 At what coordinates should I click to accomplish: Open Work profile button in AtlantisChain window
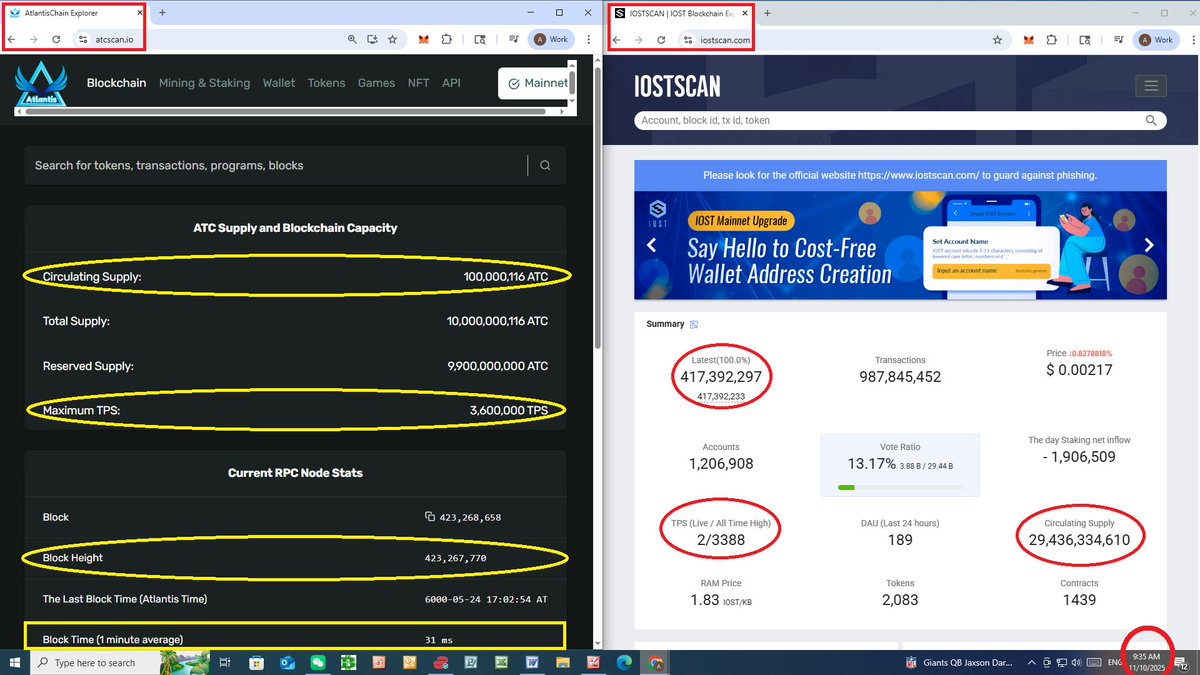point(551,39)
